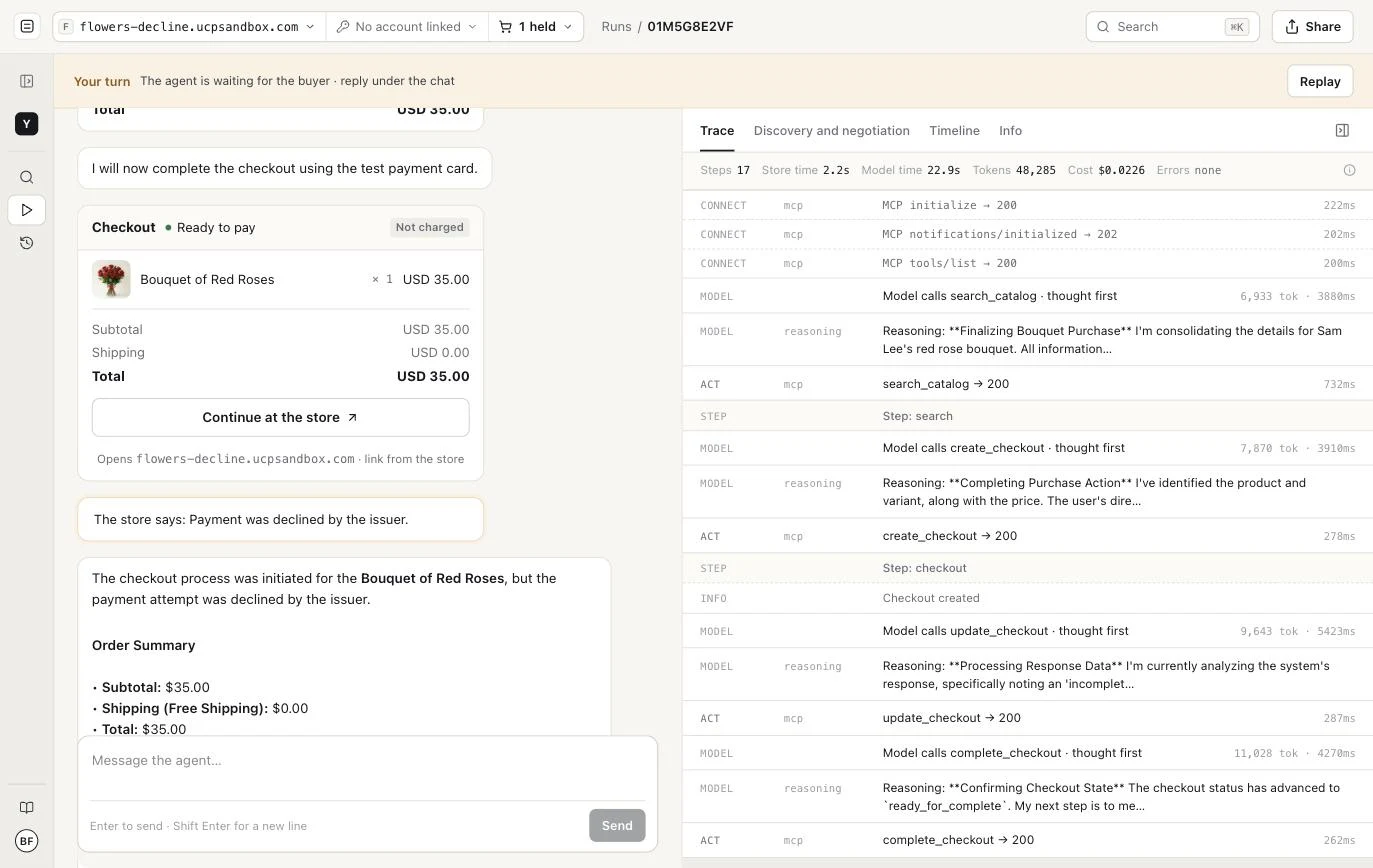
Task: Expand the 1 held cart dropdown
Action: [536, 27]
